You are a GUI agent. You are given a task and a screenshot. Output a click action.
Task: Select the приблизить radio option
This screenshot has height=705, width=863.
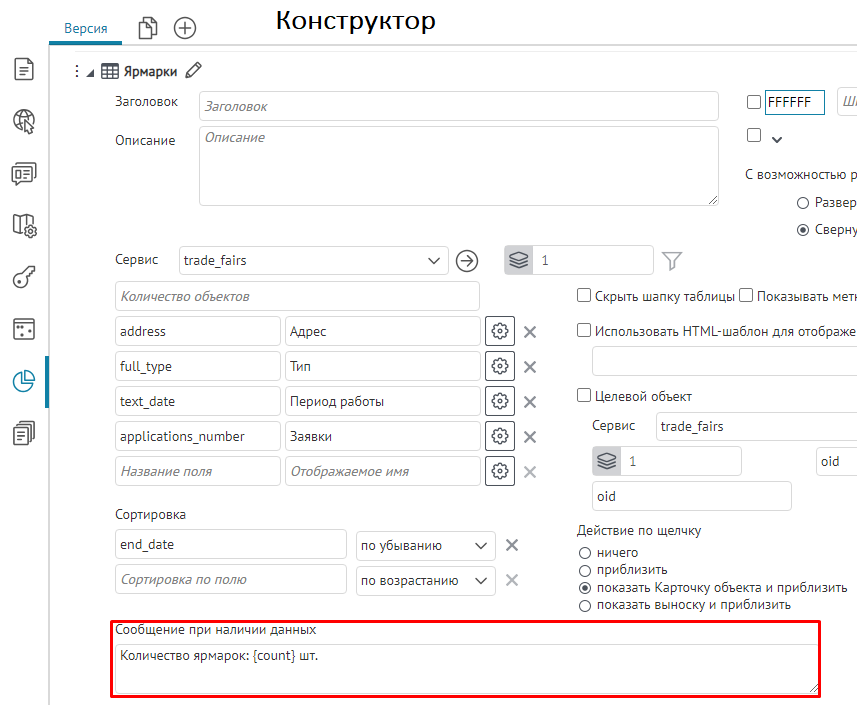point(585,570)
